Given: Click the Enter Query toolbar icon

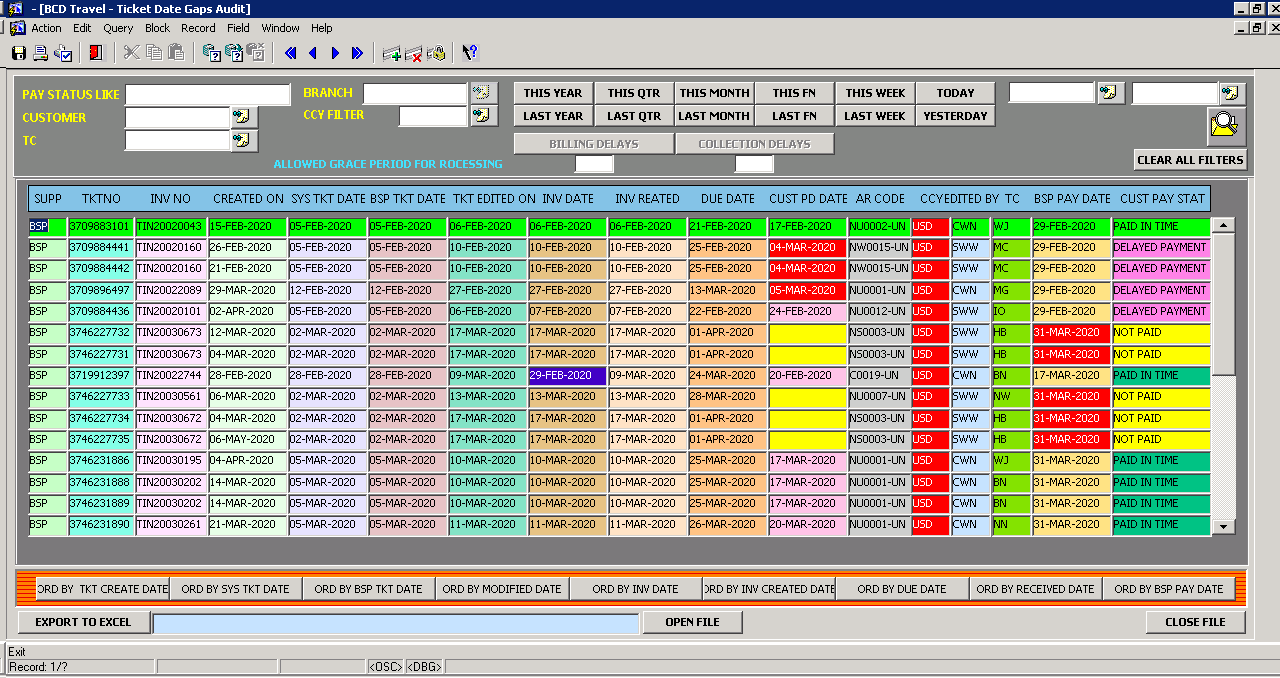Looking at the screenshot, I should pos(212,53).
